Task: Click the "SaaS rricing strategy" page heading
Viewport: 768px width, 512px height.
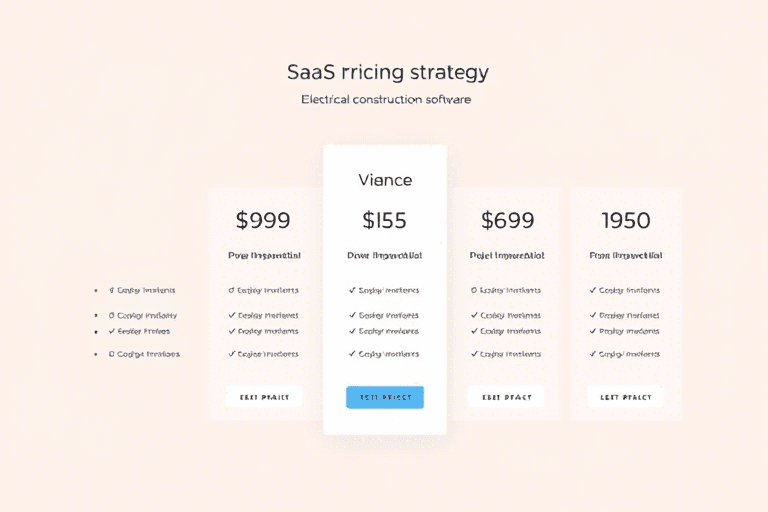Action: click(x=387, y=72)
